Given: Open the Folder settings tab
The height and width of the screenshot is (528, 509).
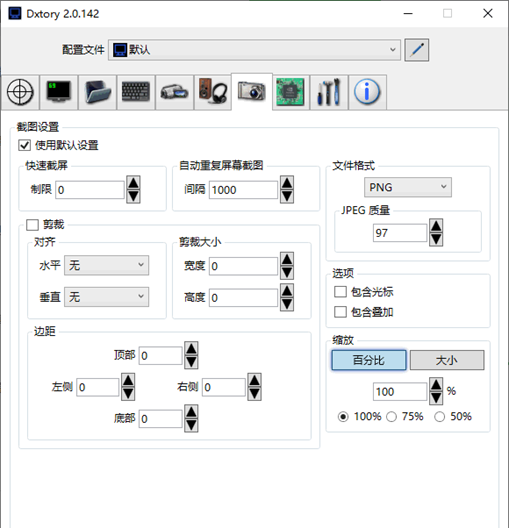Looking at the screenshot, I should click(97, 92).
